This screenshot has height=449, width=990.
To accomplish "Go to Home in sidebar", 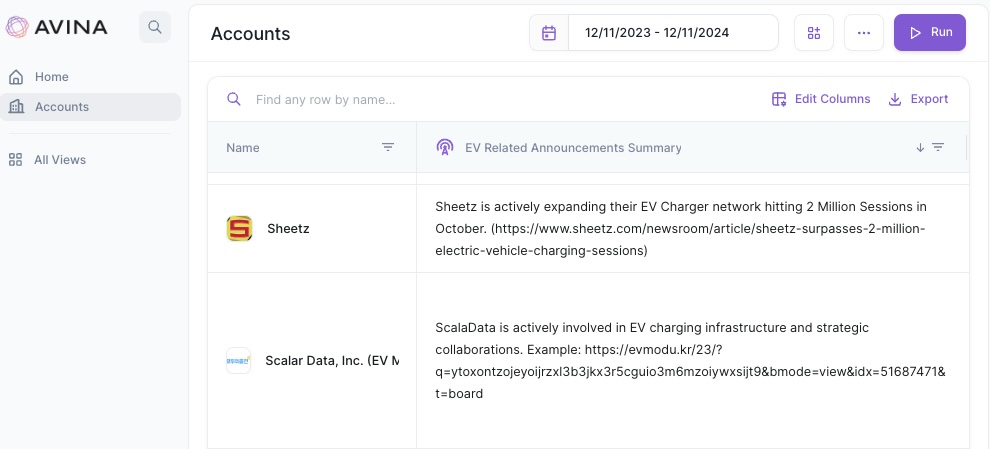I will [51, 77].
